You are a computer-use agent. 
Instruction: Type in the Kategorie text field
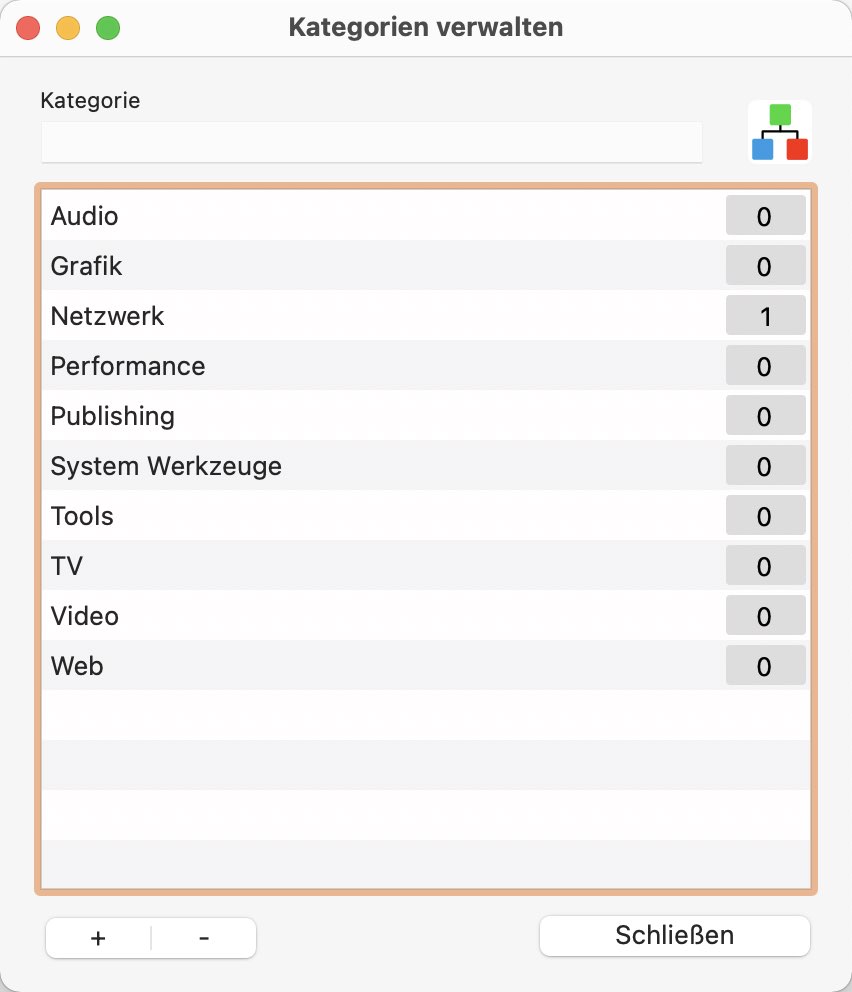coord(371,142)
